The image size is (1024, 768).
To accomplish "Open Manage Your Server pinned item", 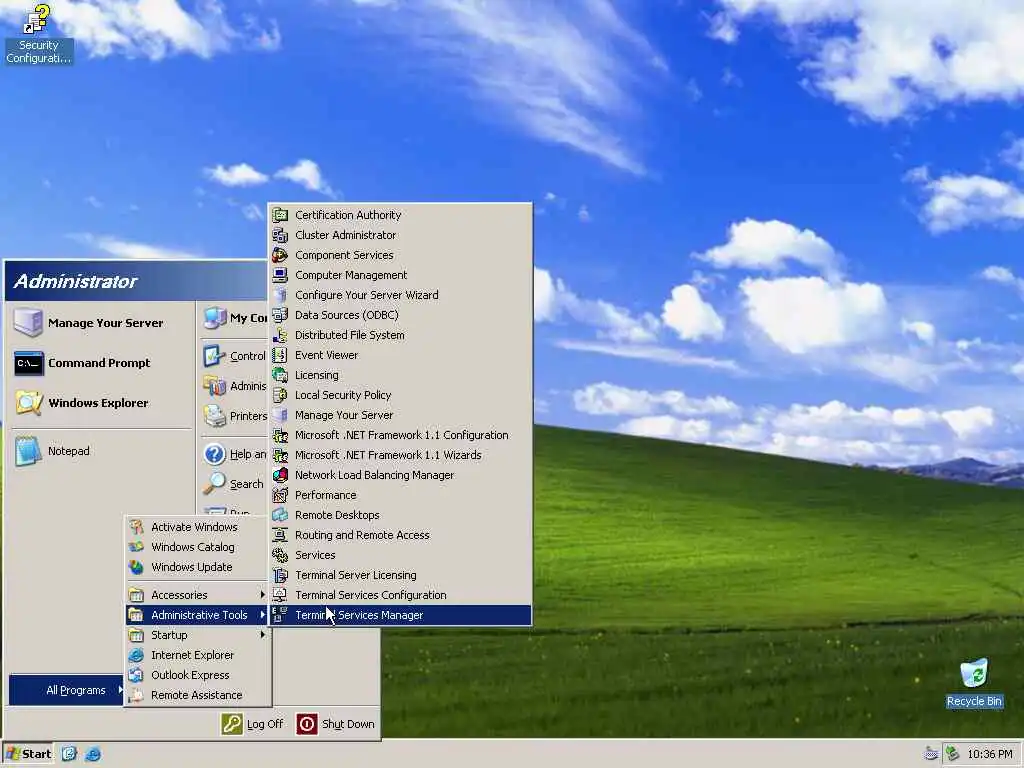I will 101,323.
